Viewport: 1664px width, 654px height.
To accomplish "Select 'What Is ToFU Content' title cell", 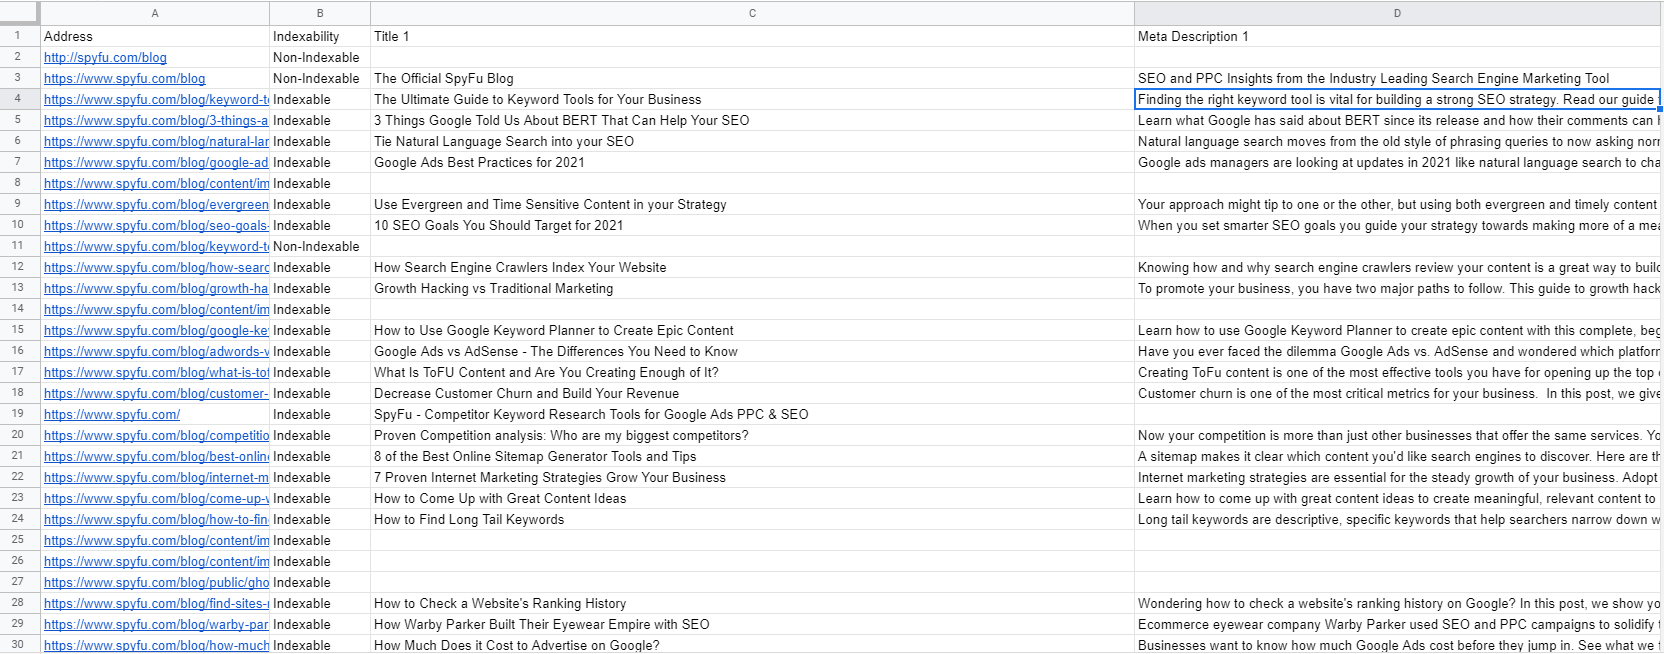I will (752, 372).
